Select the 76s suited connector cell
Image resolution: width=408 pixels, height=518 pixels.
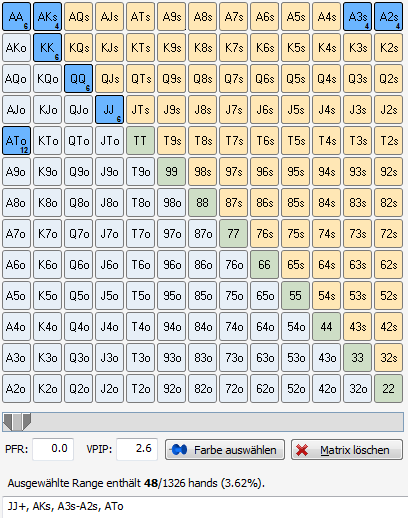pyautogui.click(x=265, y=233)
